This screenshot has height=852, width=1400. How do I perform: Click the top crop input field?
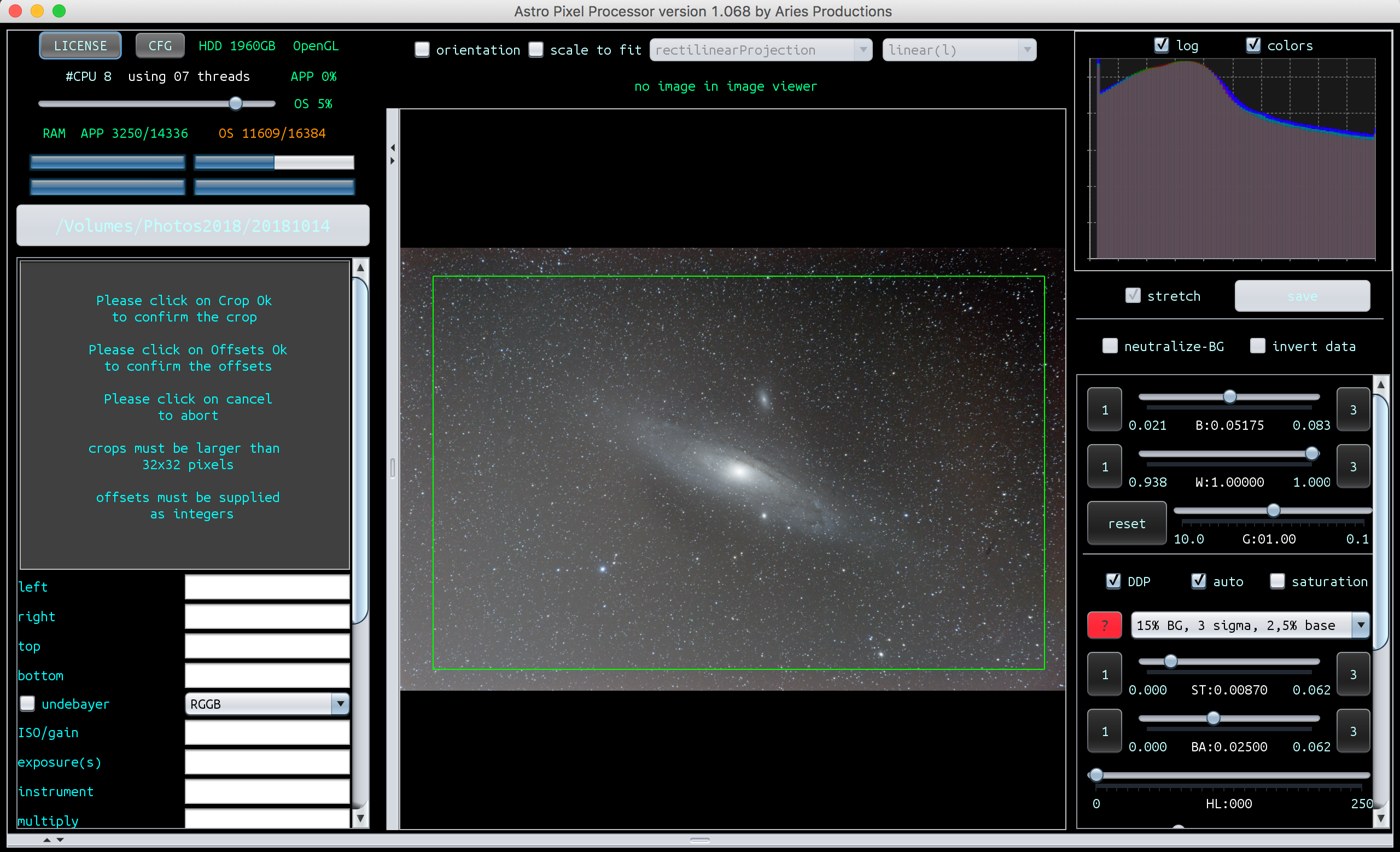(x=267, y=646)
